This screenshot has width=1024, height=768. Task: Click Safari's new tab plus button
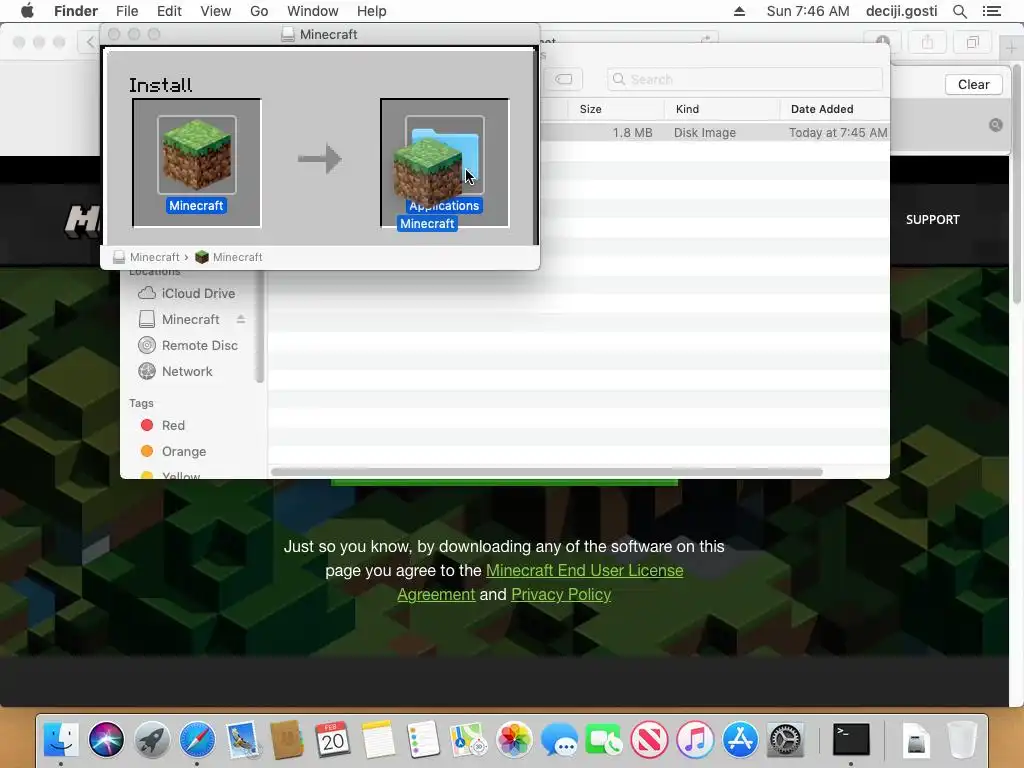click(1011, 48)
